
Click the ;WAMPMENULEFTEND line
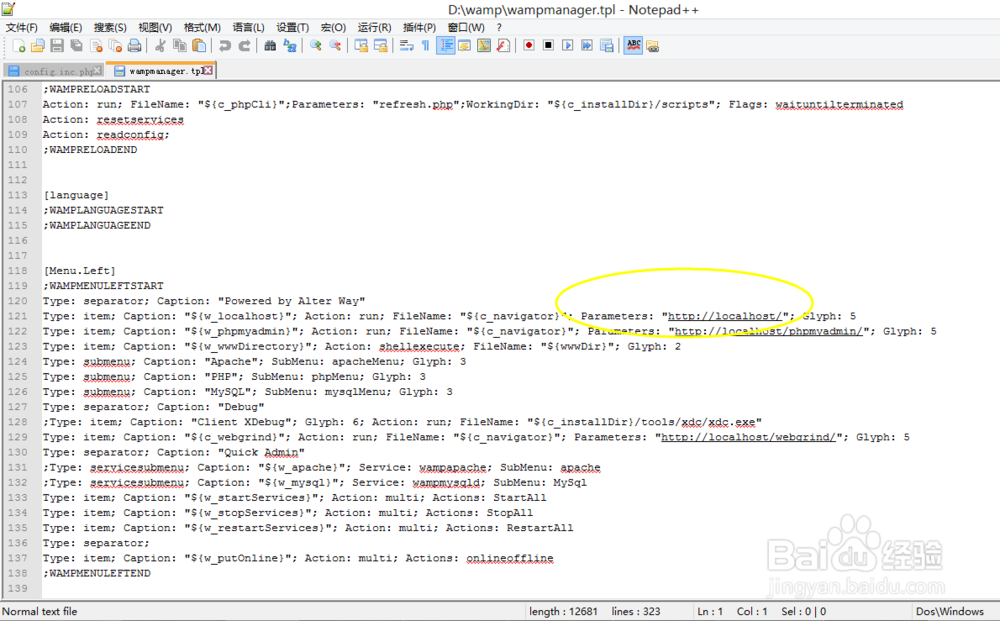96,573
